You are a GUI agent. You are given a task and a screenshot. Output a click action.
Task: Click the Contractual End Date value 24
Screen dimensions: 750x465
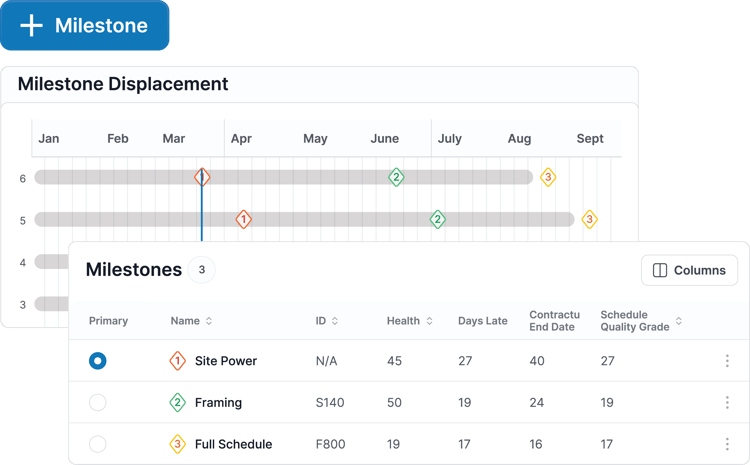(x=537, y=402)
